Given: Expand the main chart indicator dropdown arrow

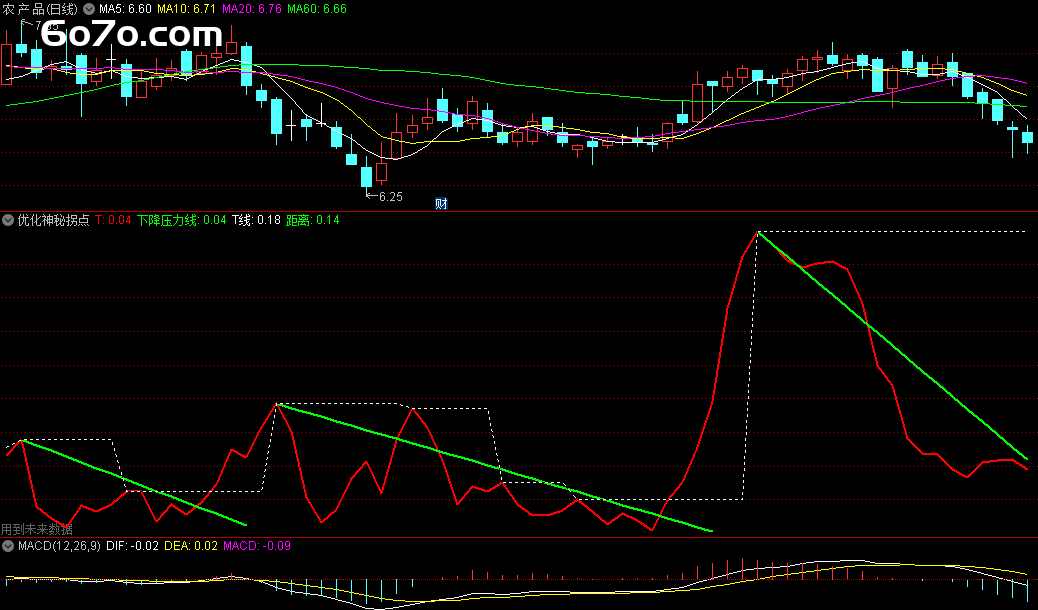Looking at the screenshot, I should [x=89, y=9].
